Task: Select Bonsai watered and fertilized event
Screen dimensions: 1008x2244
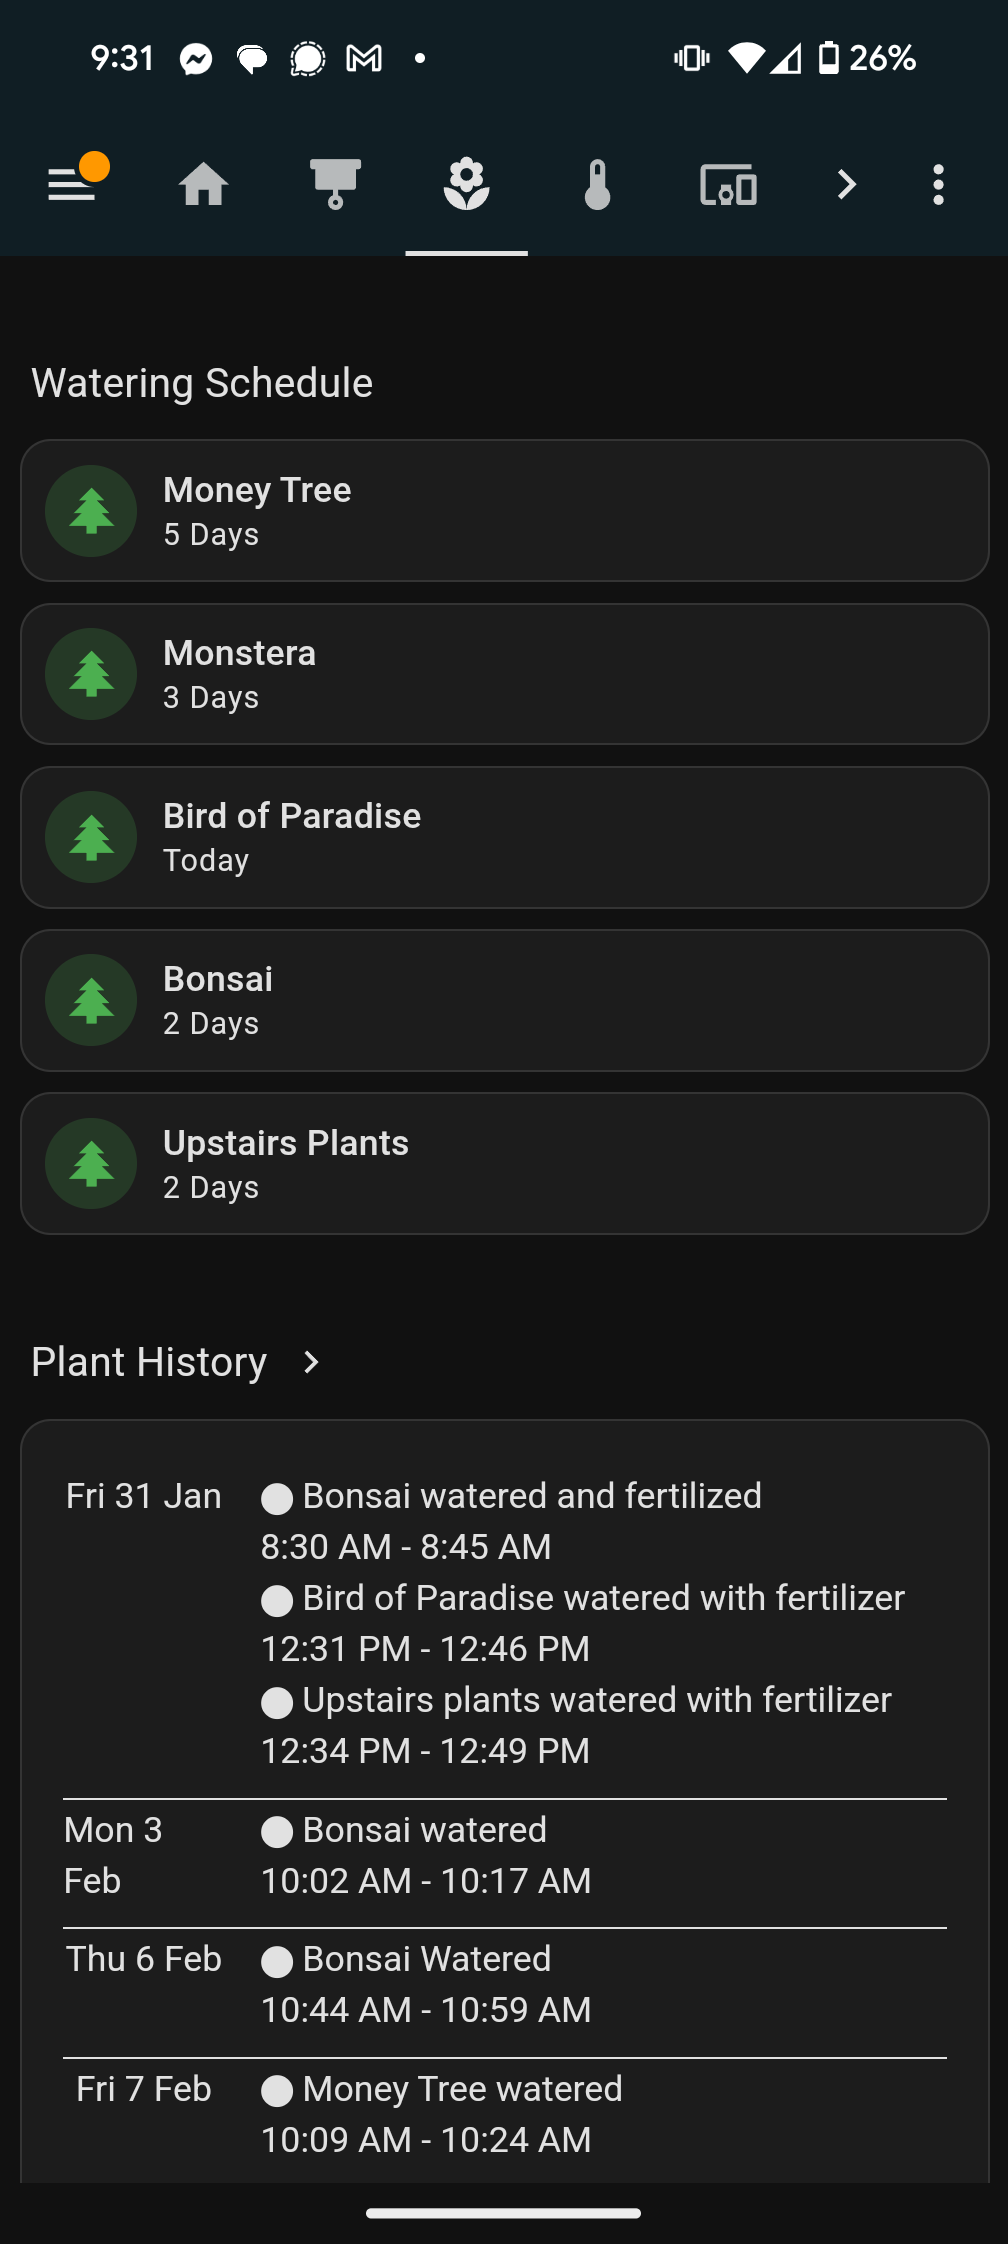Action: click(531, 1496)
